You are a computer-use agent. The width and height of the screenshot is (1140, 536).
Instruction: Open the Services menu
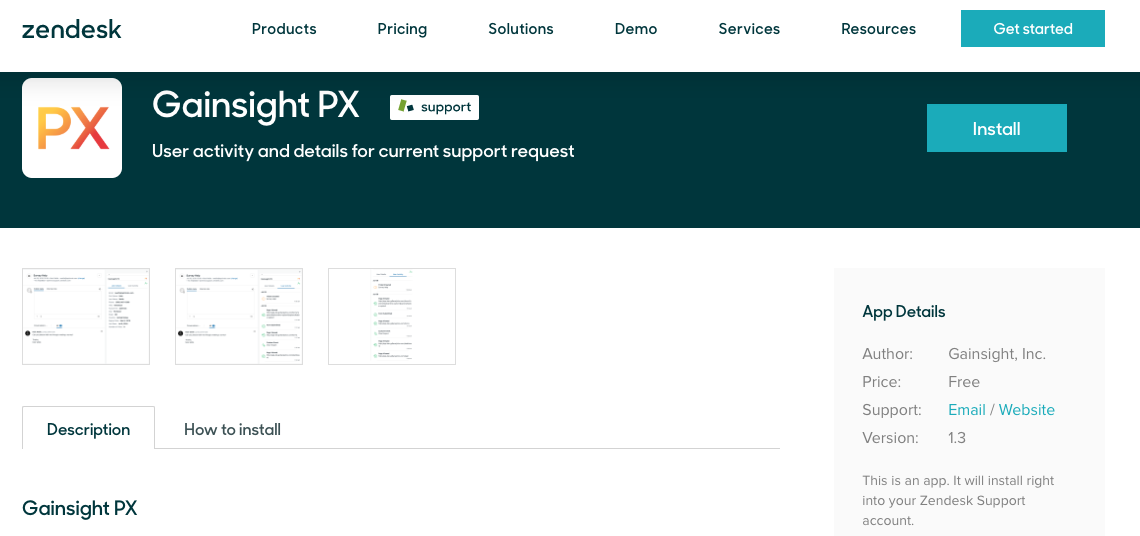coord(749,29)
